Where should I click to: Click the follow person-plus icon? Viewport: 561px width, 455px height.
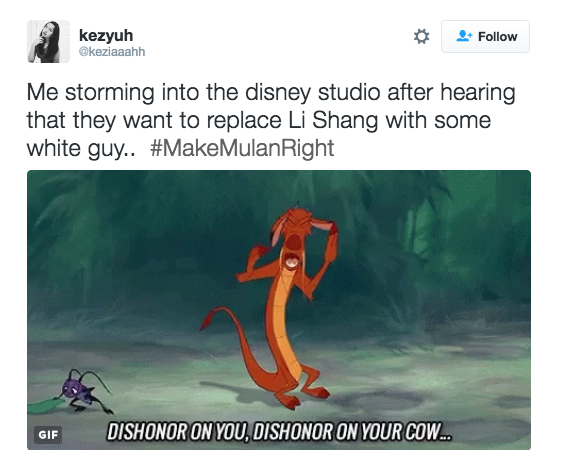point(464,36)
